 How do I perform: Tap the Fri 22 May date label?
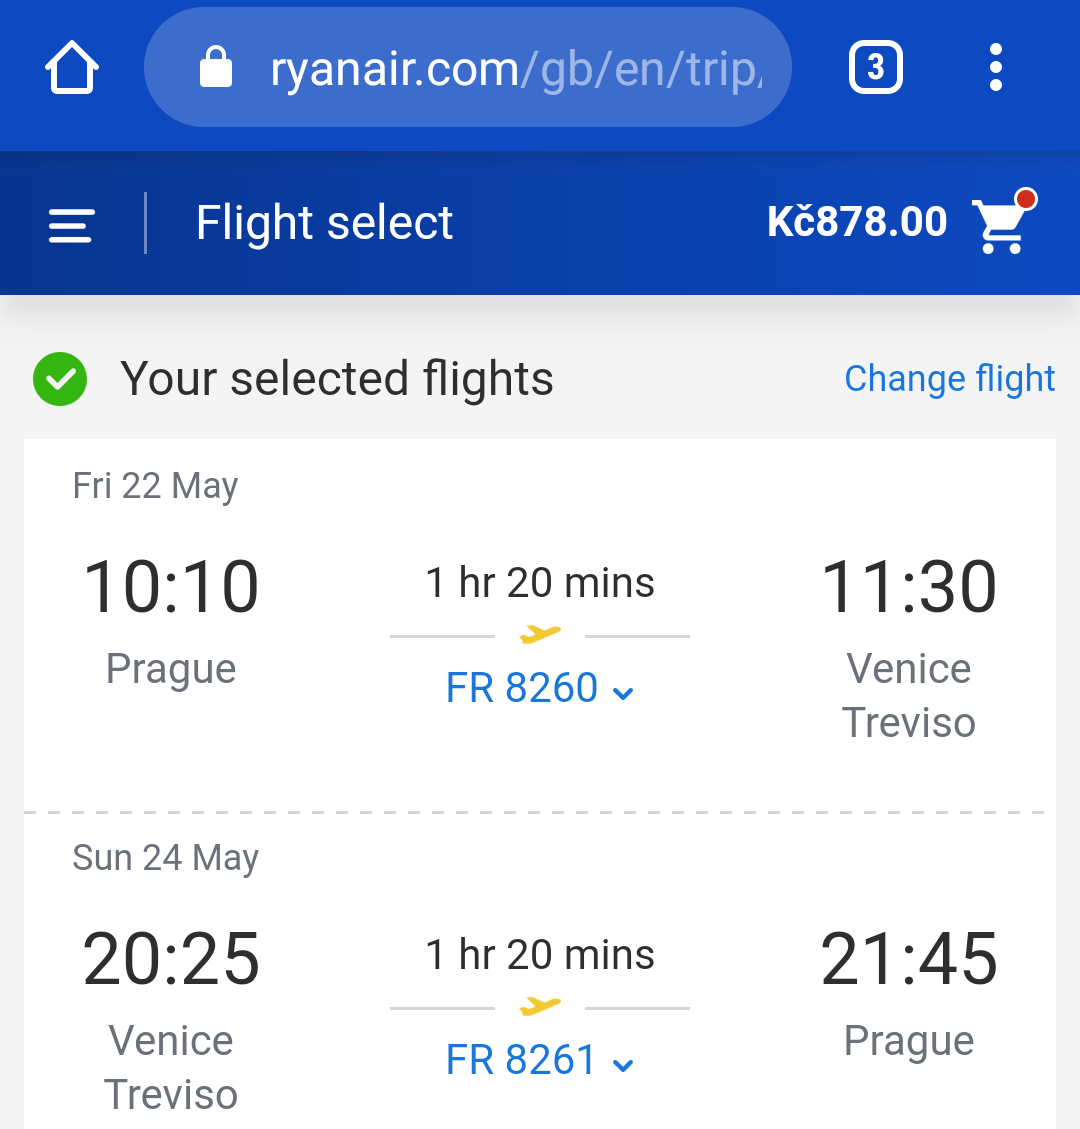point(155,486)
